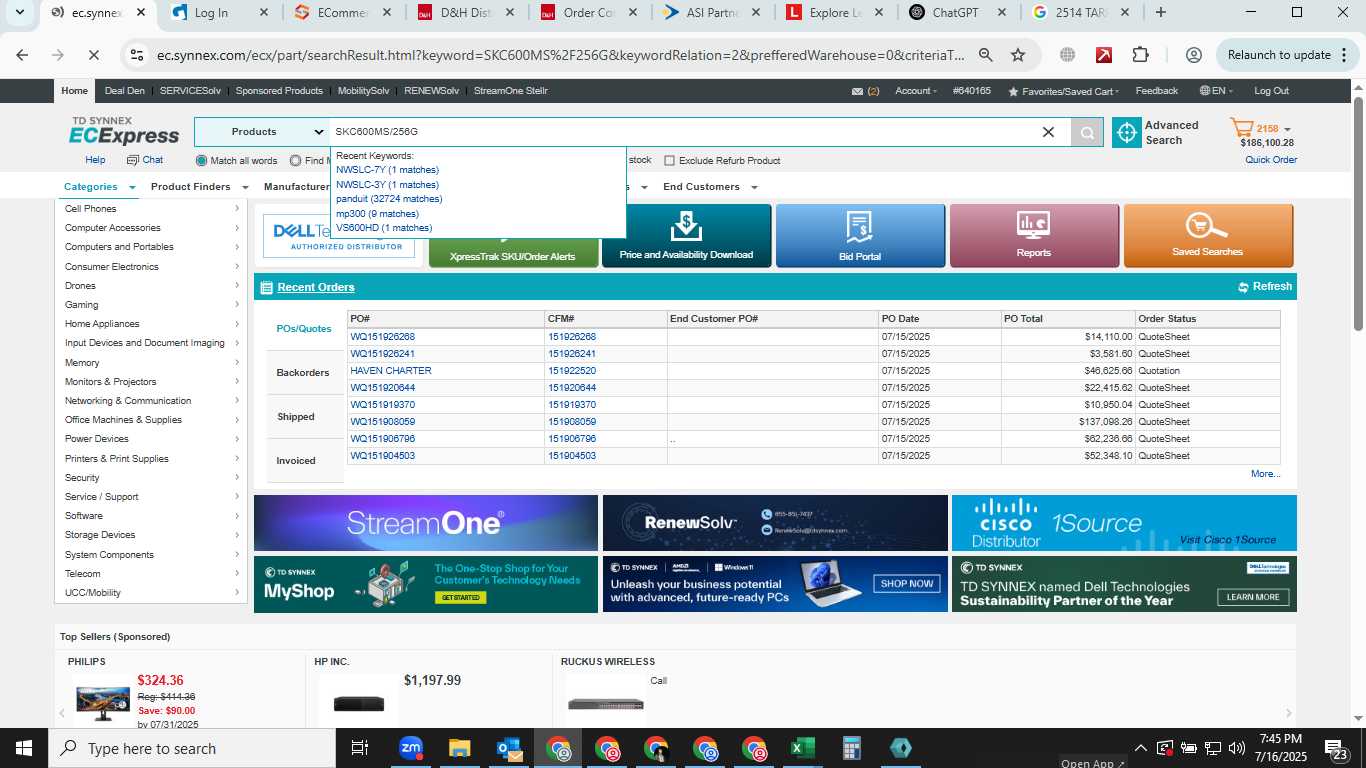Check the Exclude Refurb Product checkbox
Viewport: 1366px width, 768px height.
(670, 160)
